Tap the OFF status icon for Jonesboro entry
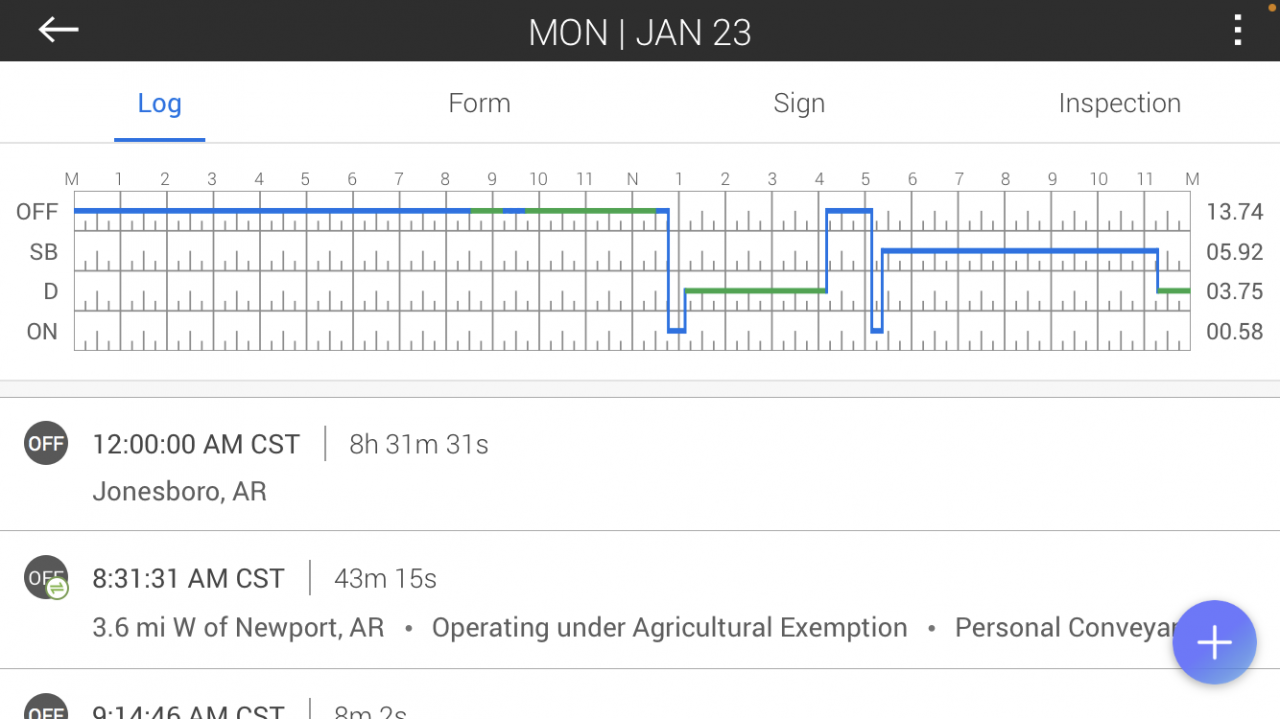This screenshot has width=1280, height=719. [x=46, y=444]
